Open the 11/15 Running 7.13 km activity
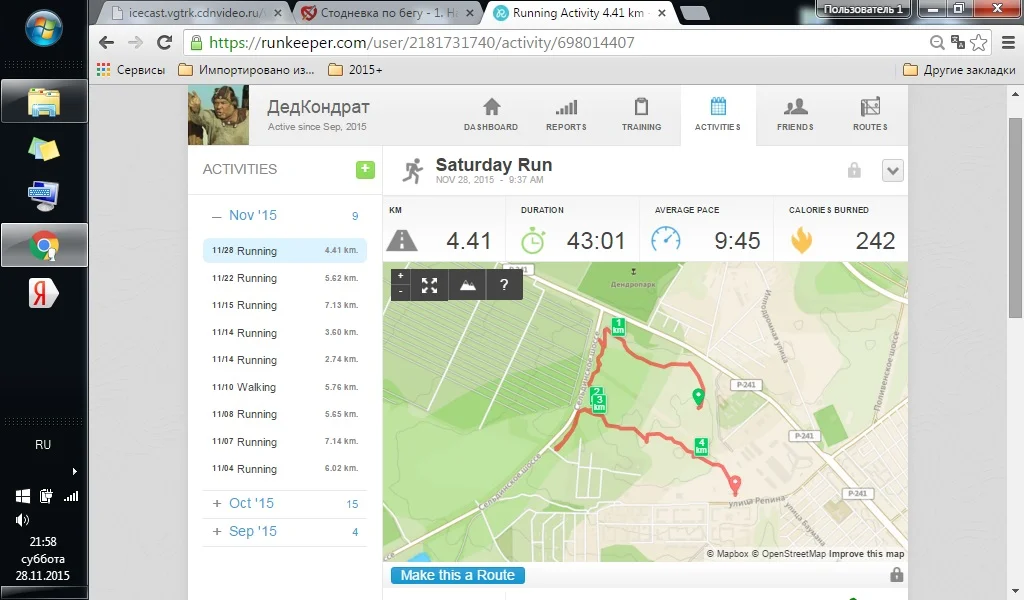Screen dimensions: 1024x600 click(285, 305)
